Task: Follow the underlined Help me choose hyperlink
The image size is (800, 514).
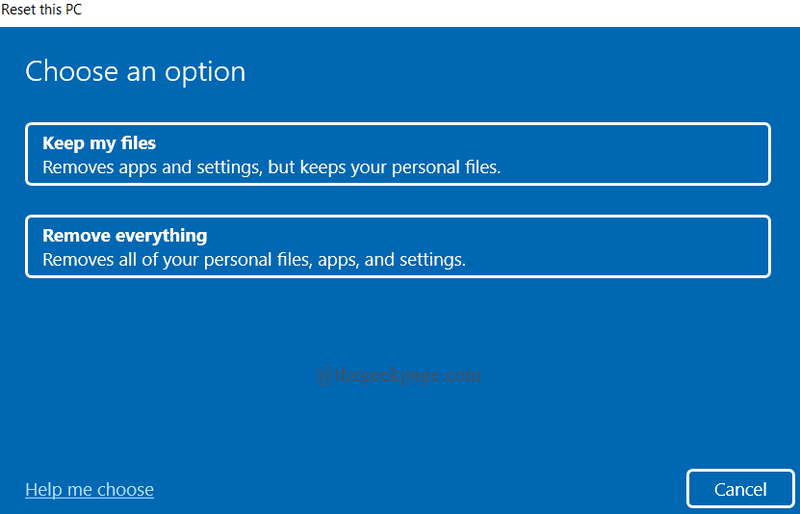Action: click(89, 489)
